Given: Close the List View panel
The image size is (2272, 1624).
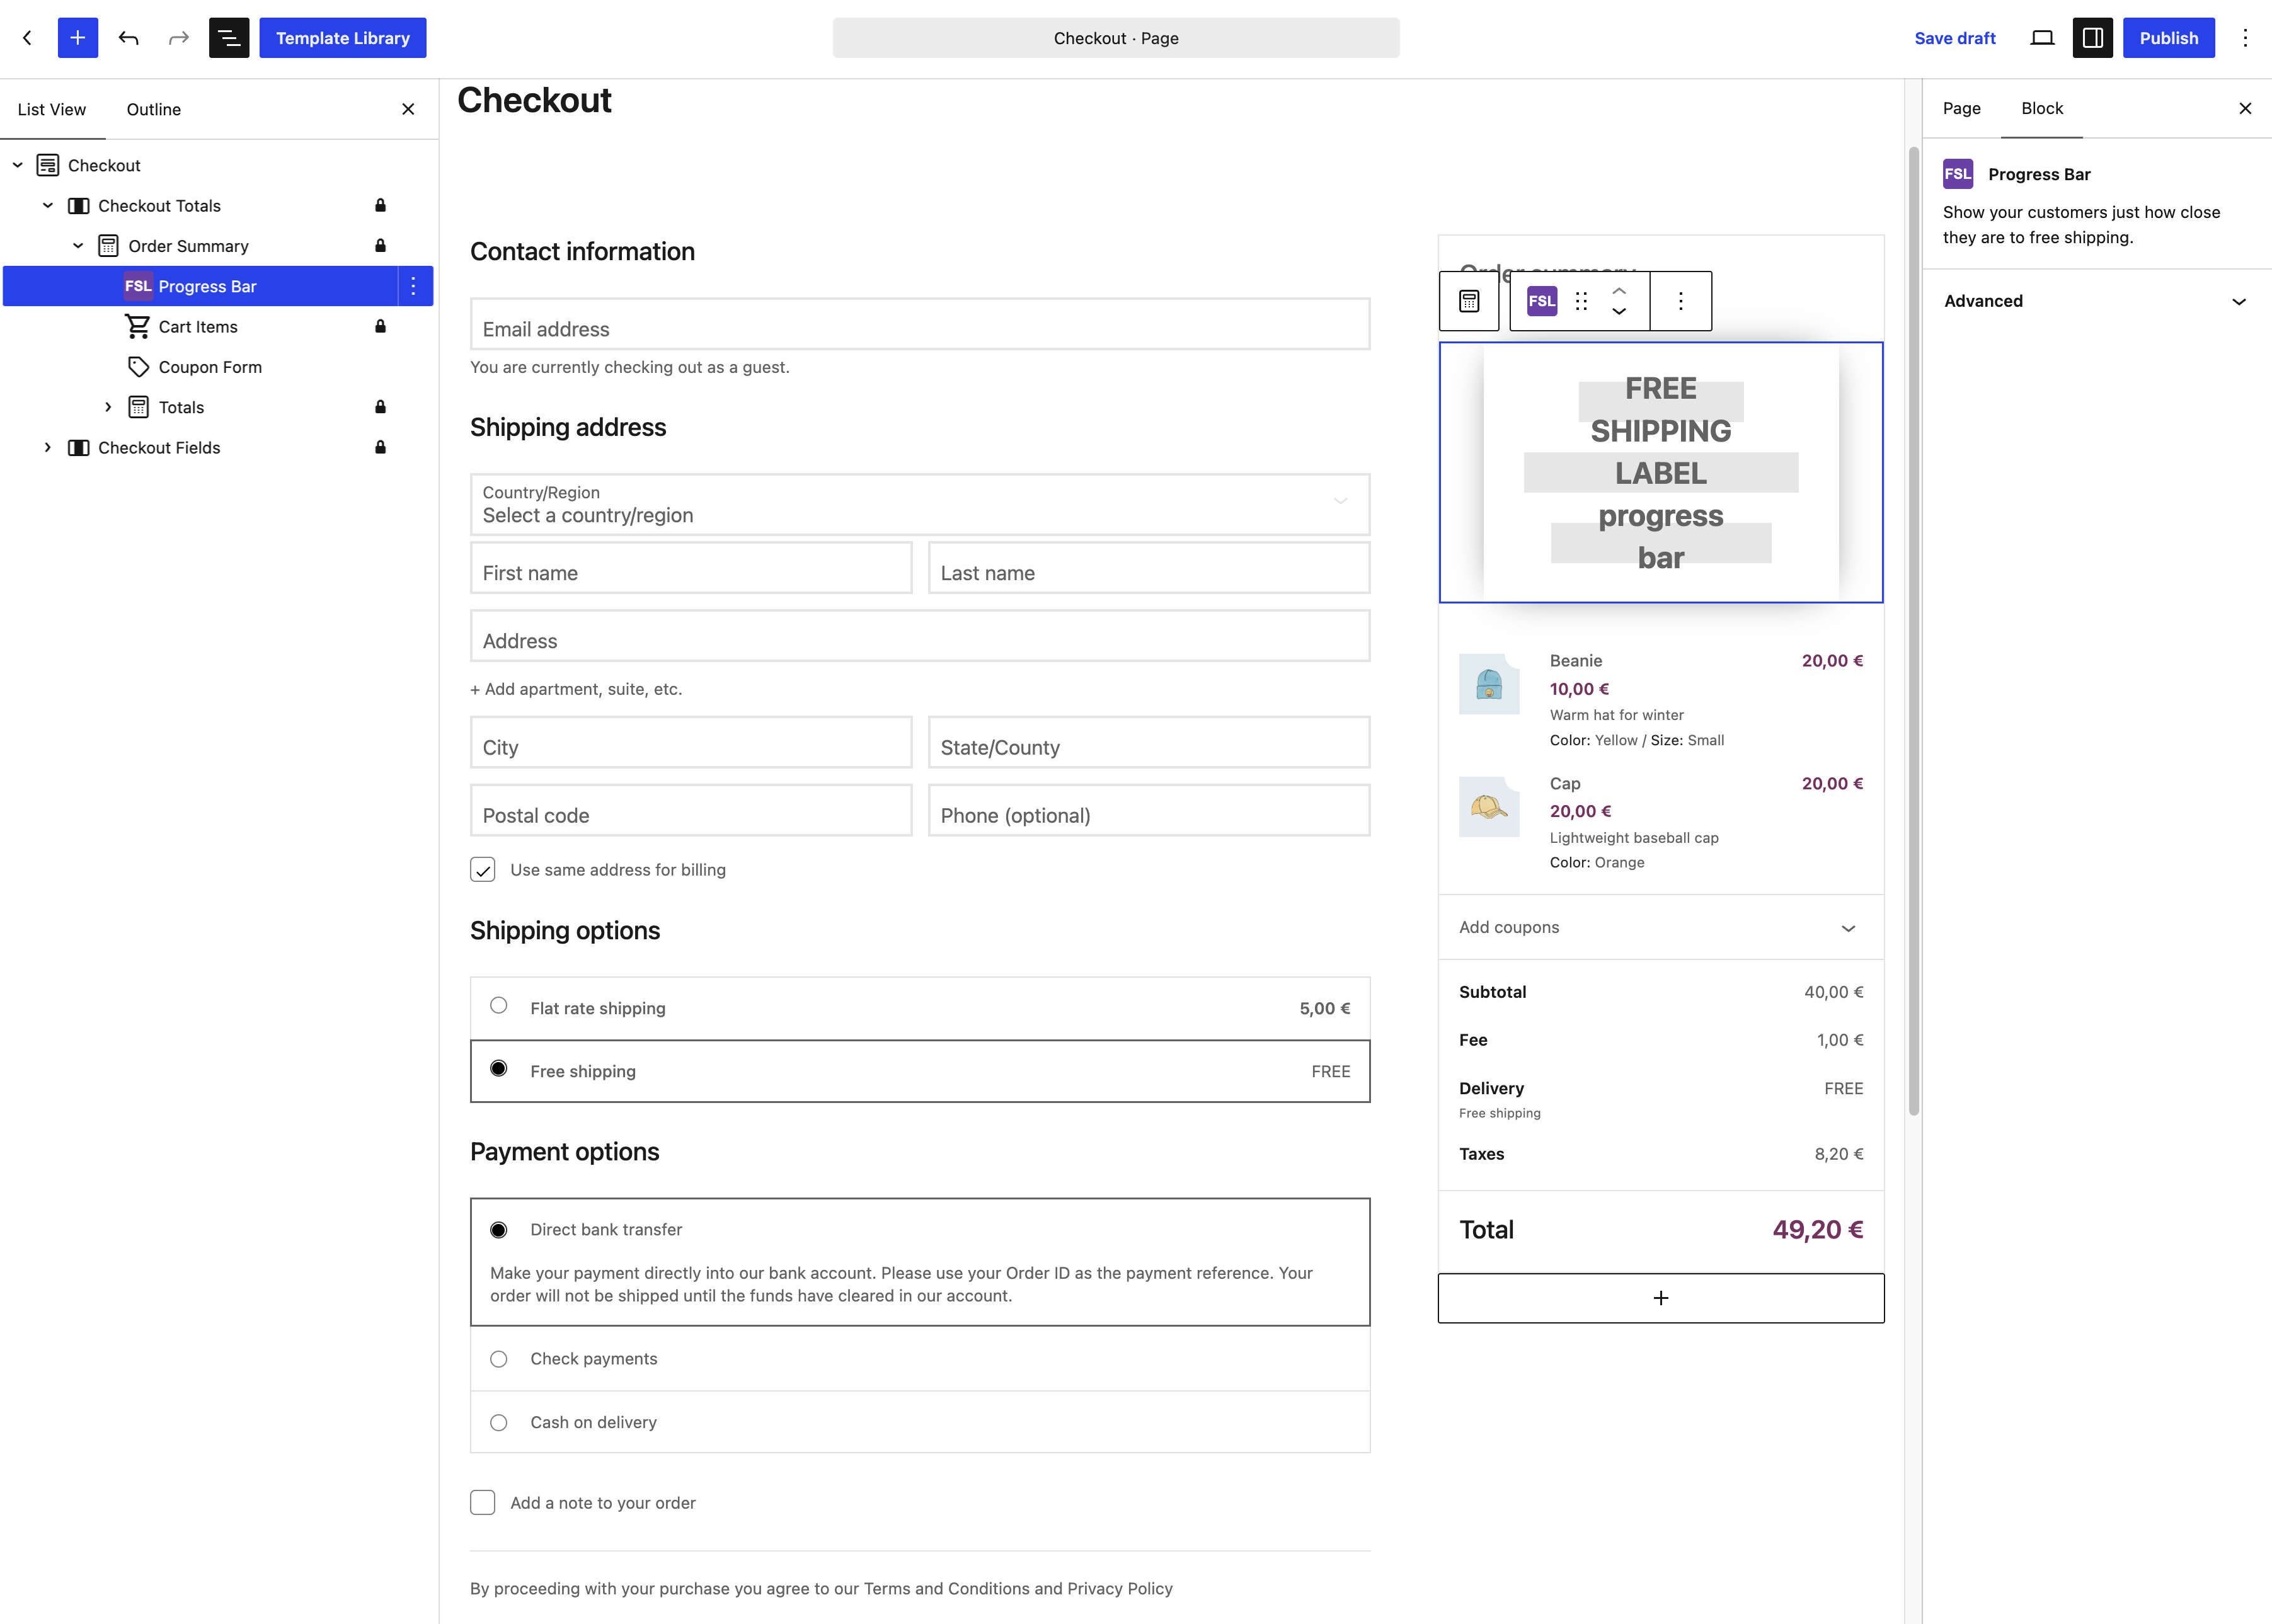Looking at the screenshot, I should [408, 109].
